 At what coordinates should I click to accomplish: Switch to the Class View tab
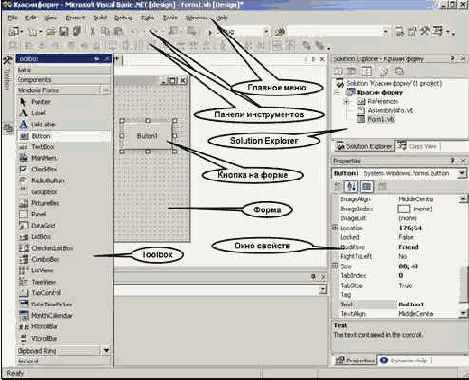418,146
